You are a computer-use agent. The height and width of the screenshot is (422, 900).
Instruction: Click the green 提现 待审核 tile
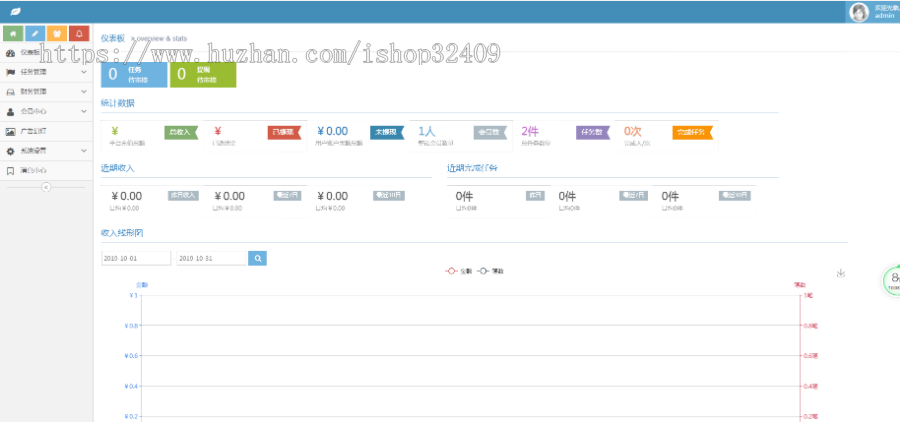tap(203, 75)
